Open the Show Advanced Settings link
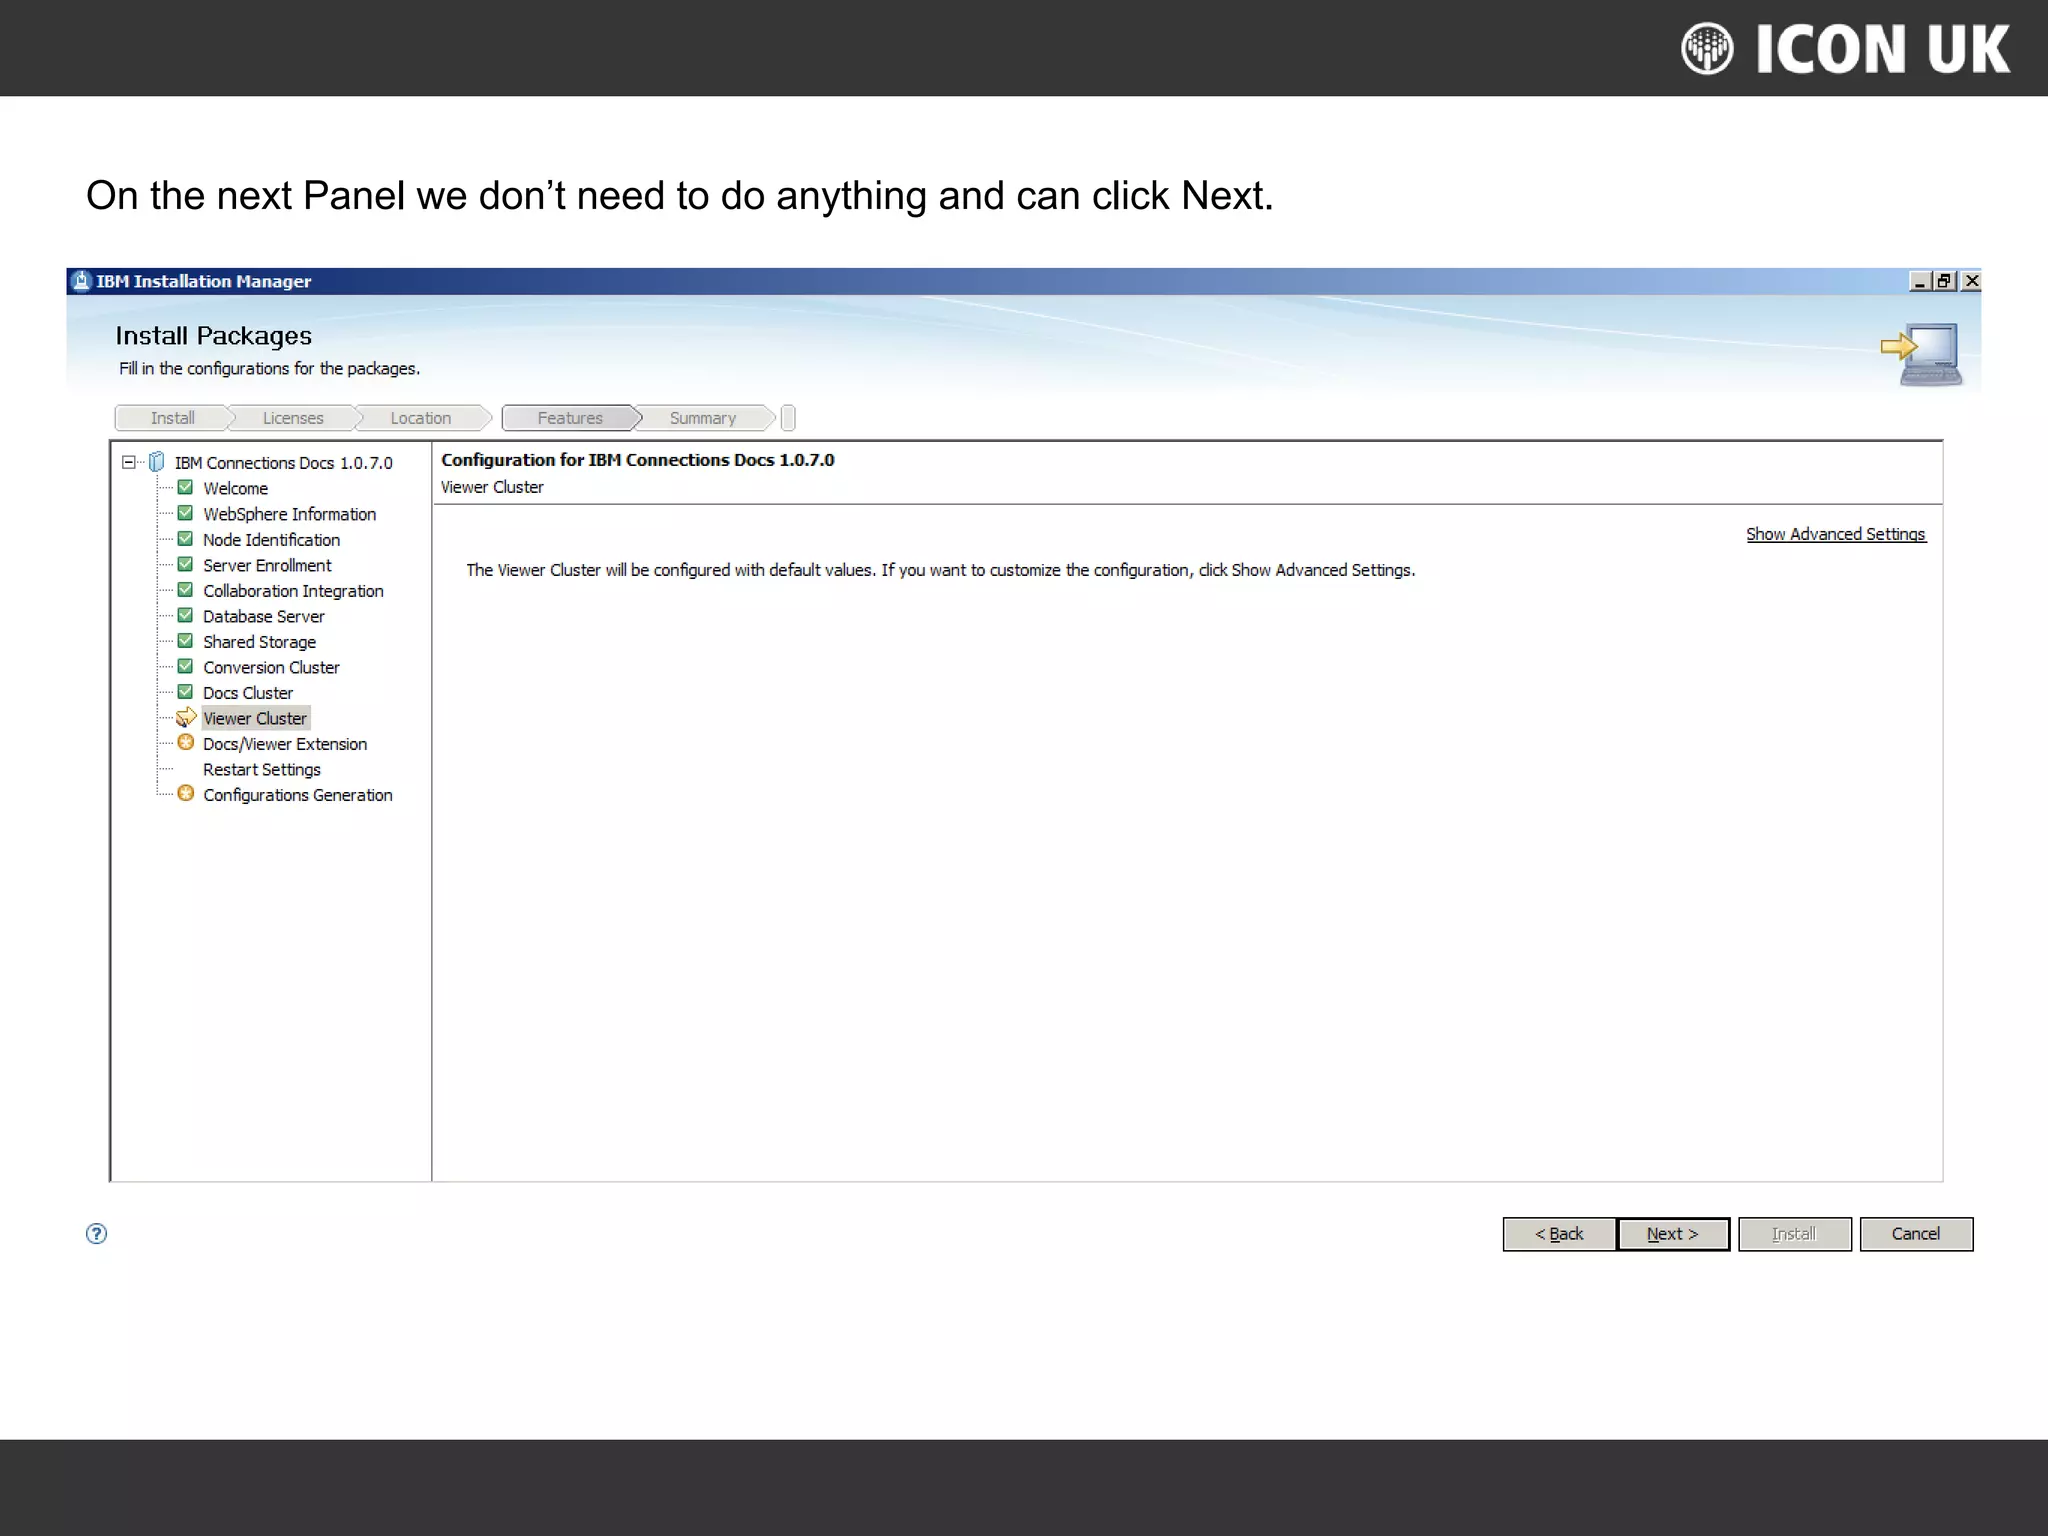Image resolution: width=2048 pixels, height=1536 pixels. pyautogui.click(x=1835, y=534)
